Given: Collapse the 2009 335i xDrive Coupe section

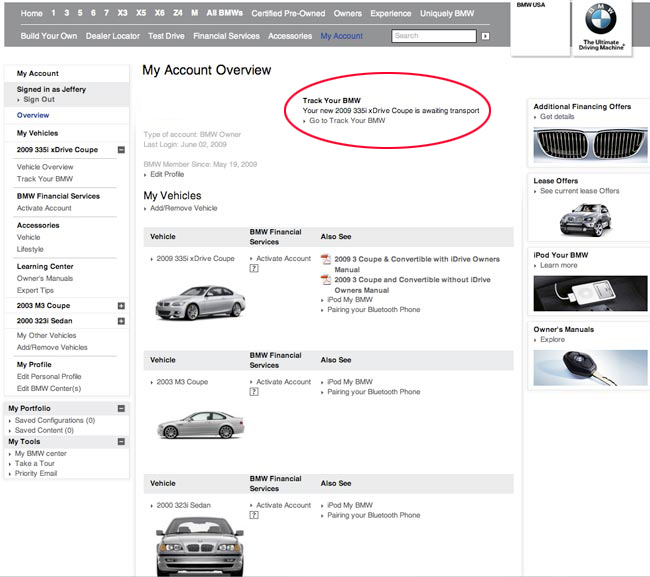Looking at the screenshot, I should click(x=121, y=150).
